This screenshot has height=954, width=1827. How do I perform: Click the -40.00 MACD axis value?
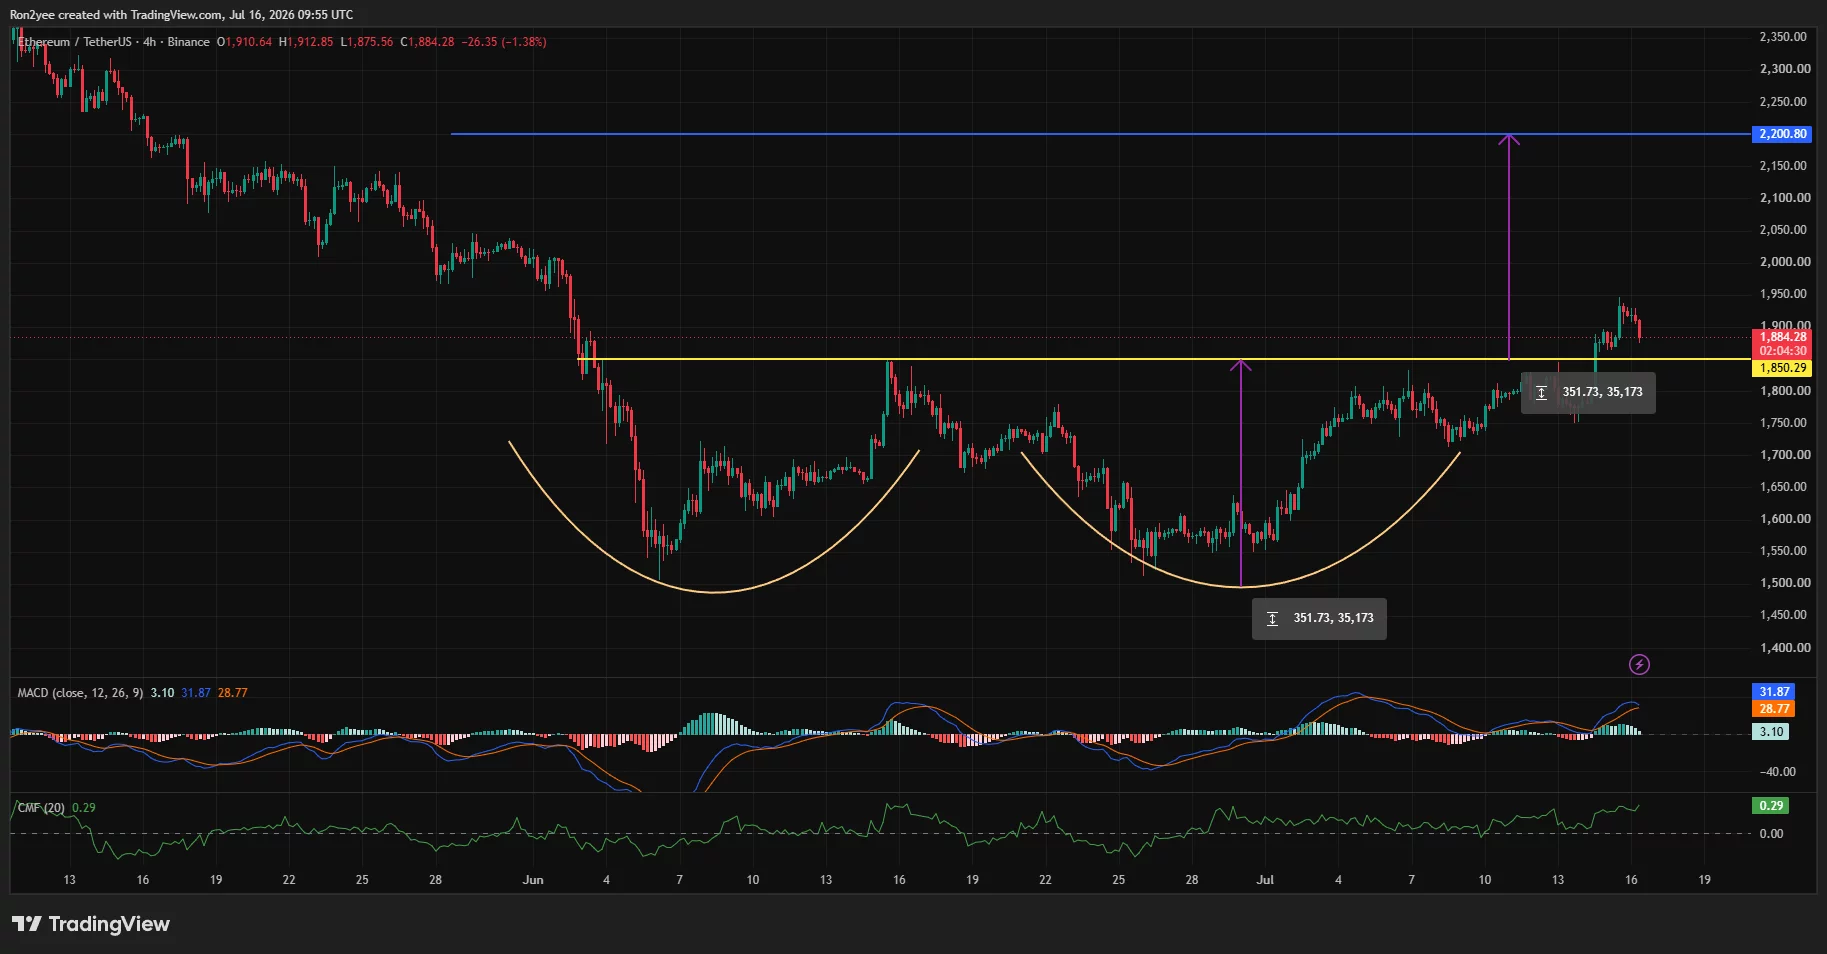pos(1778,772)
